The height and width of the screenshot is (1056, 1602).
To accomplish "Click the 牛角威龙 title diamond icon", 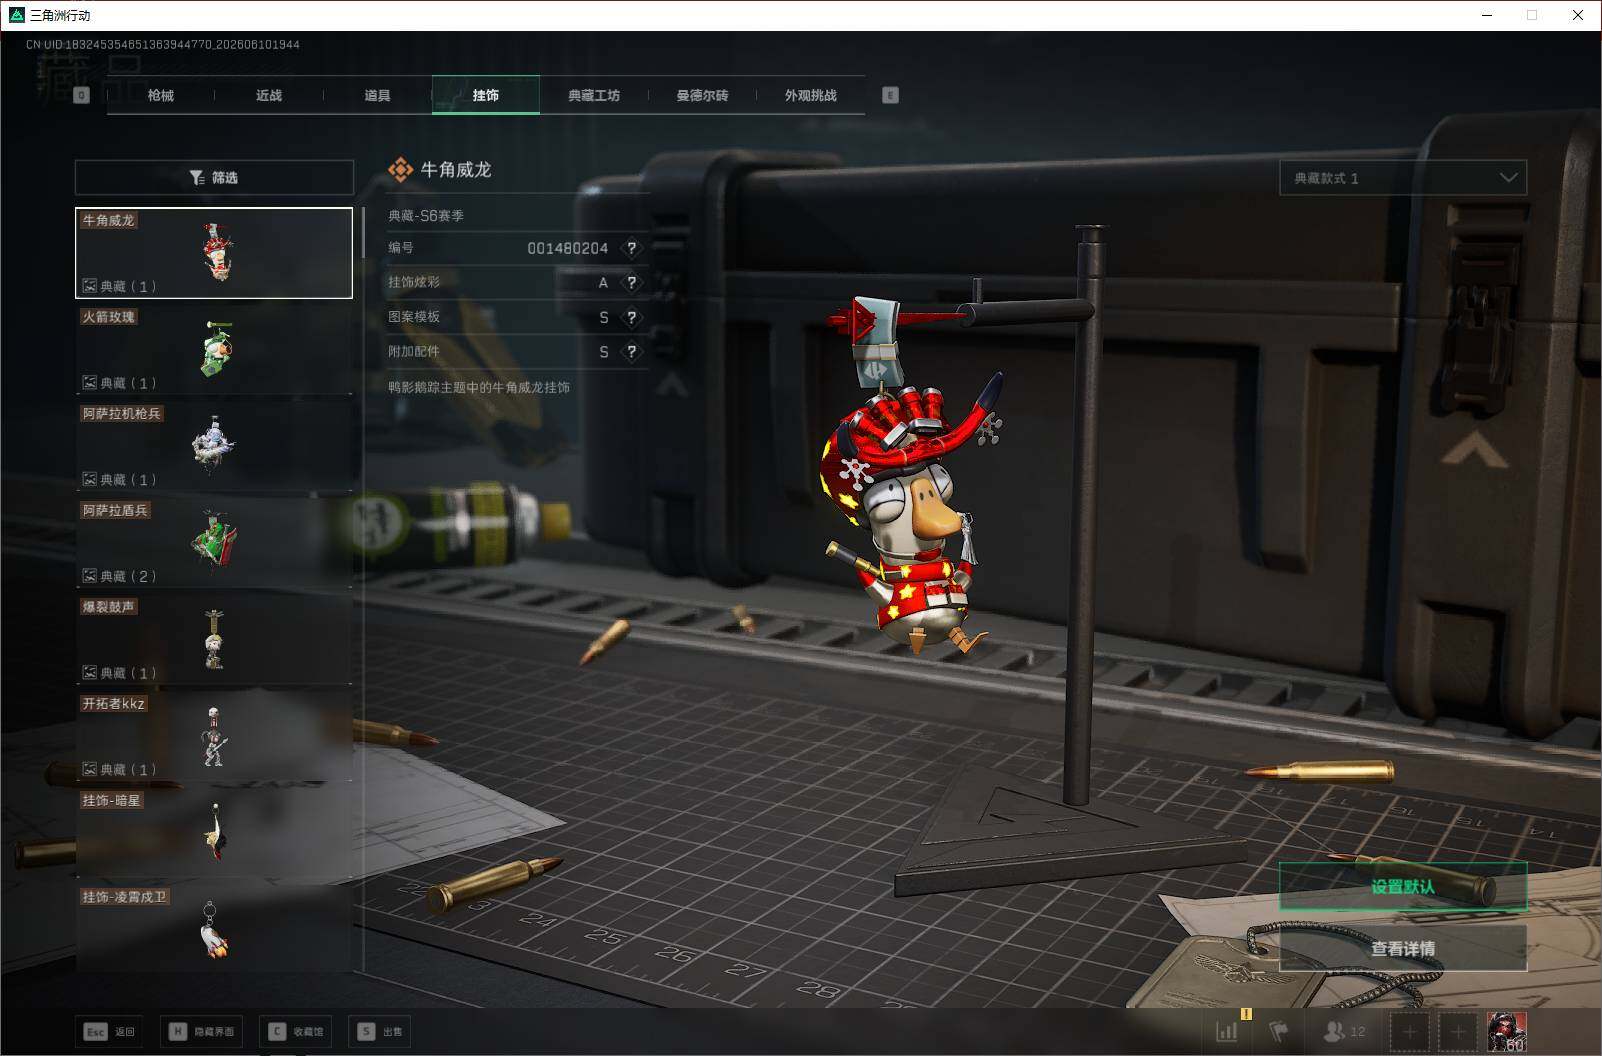I will click(400, 170).
